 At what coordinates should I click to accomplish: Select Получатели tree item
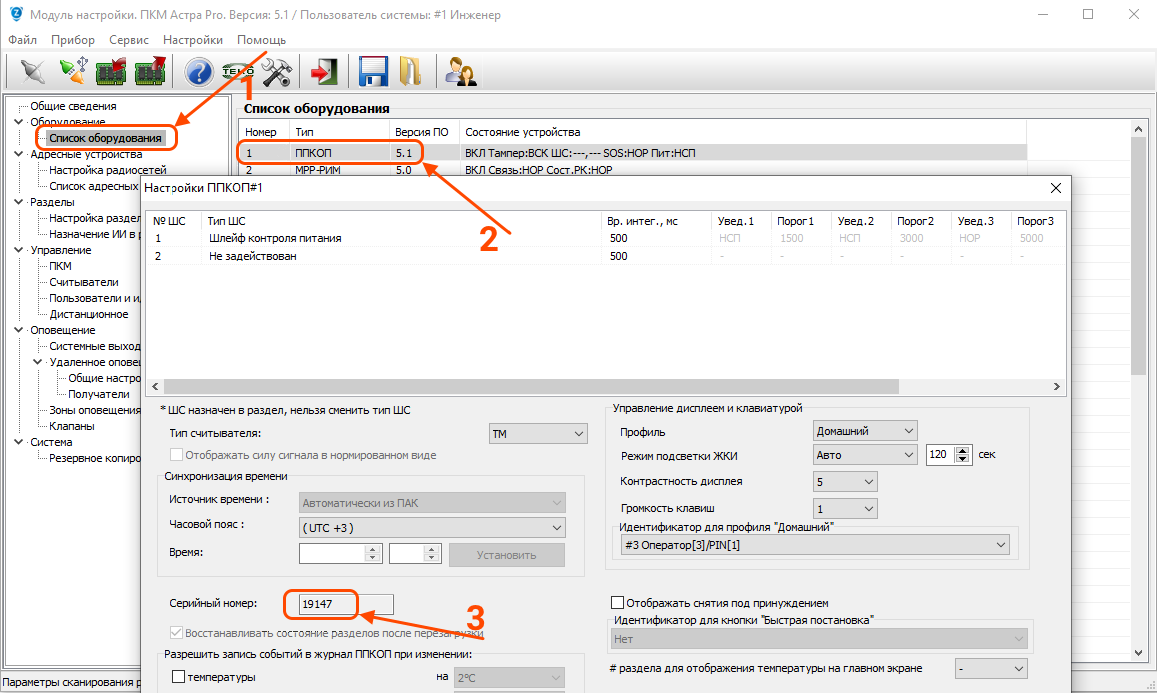(99, 394)
